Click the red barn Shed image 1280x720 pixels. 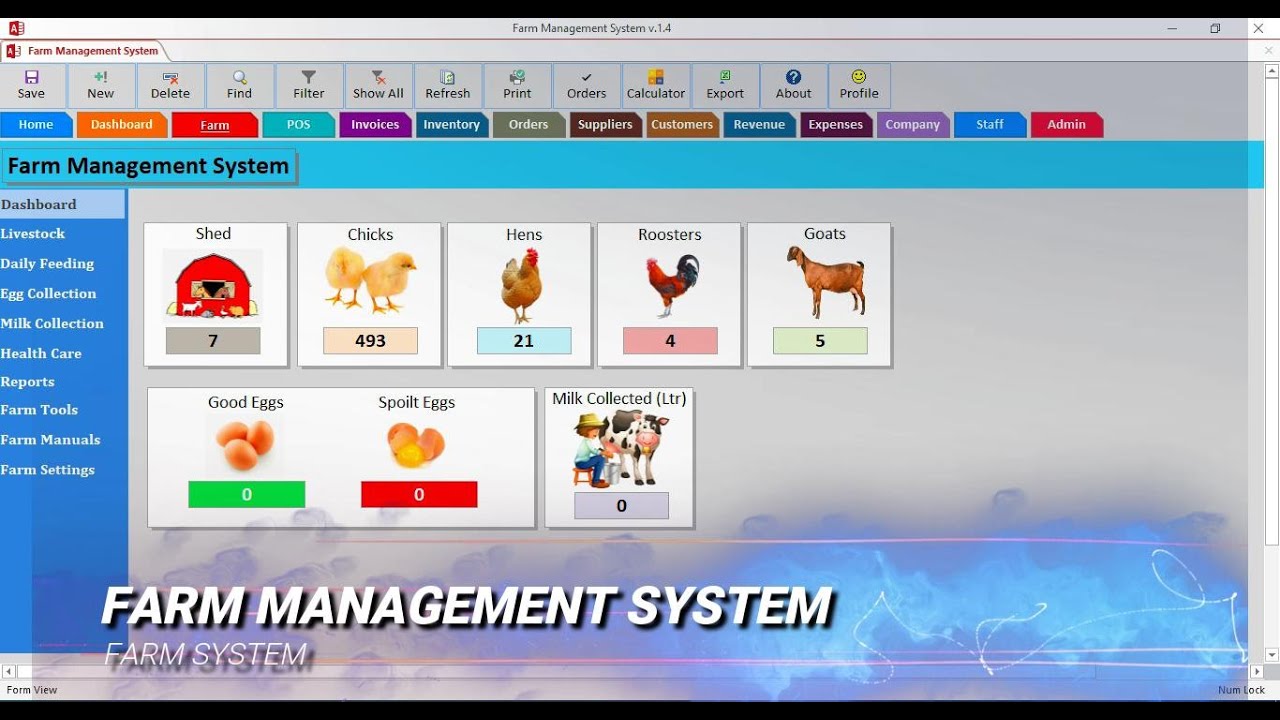tap(212, 285)
